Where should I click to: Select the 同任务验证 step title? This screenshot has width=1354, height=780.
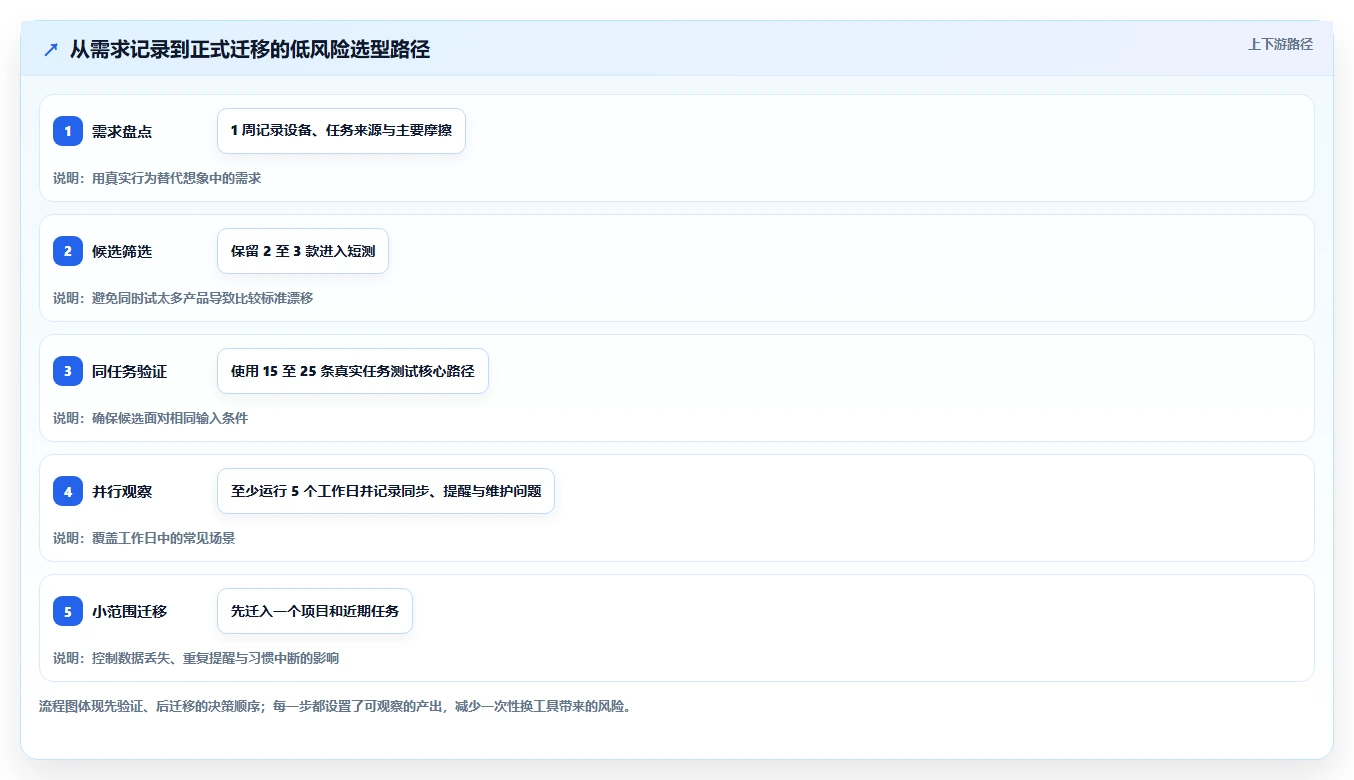[129, 371]
